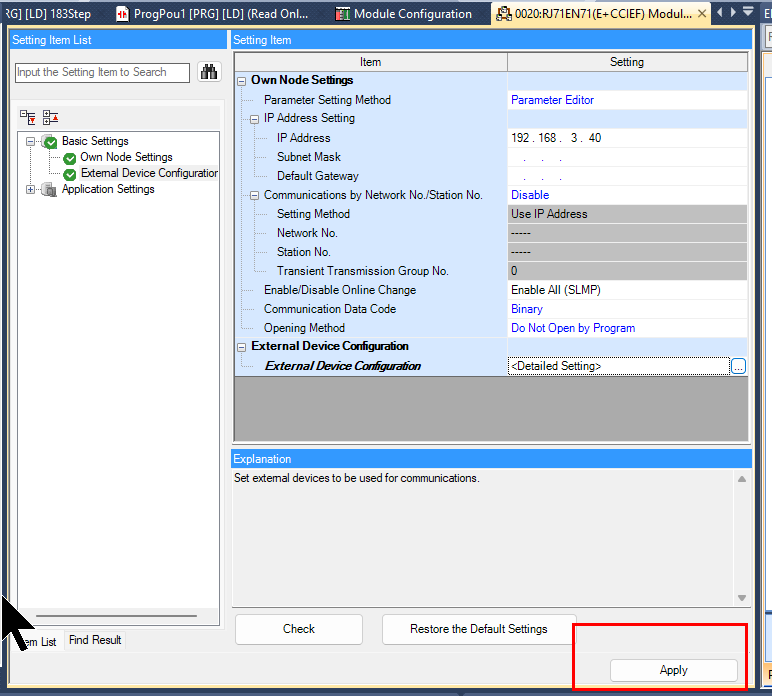772x696 pixels.
Task: Click the Basic Settings green check icon
Action: 50,142
